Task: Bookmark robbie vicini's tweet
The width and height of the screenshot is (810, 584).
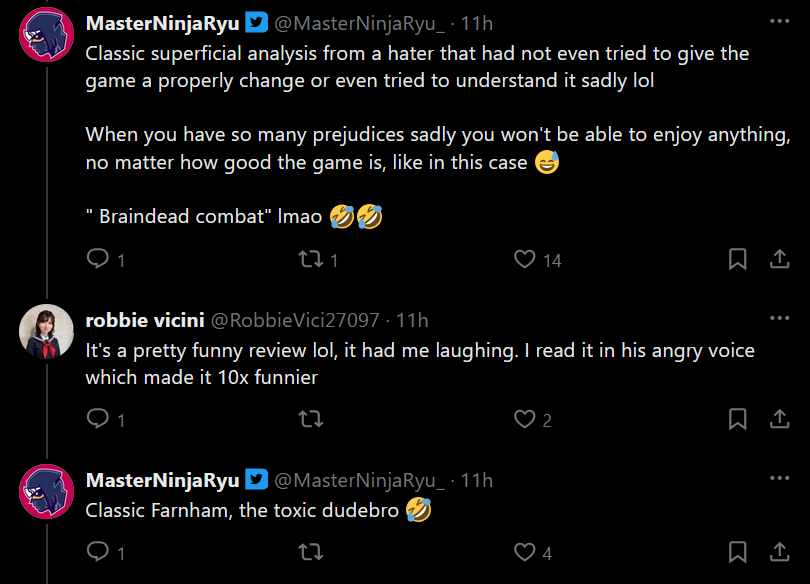Action: tap(737, 420)
